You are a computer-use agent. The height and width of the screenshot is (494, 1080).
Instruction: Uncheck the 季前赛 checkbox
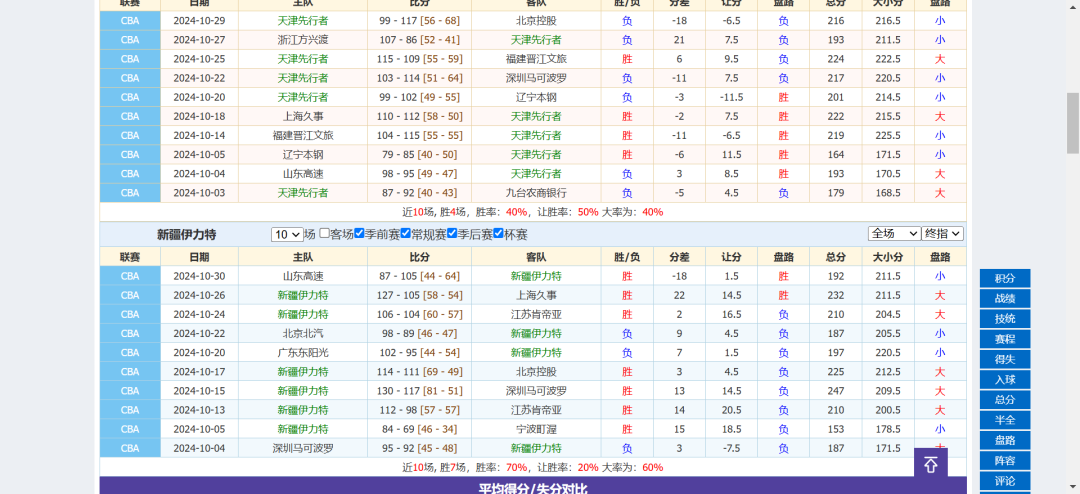click(x=359, y=234)
